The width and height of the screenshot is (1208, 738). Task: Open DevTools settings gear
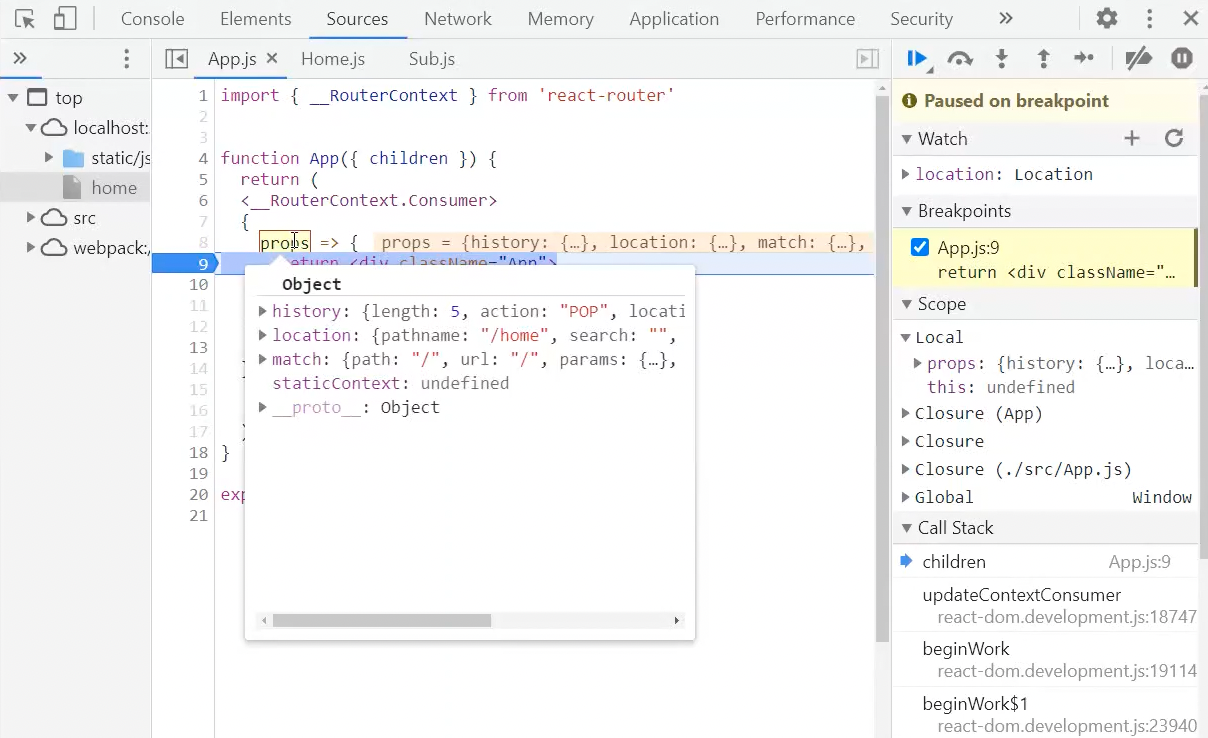pos(1107,19)
